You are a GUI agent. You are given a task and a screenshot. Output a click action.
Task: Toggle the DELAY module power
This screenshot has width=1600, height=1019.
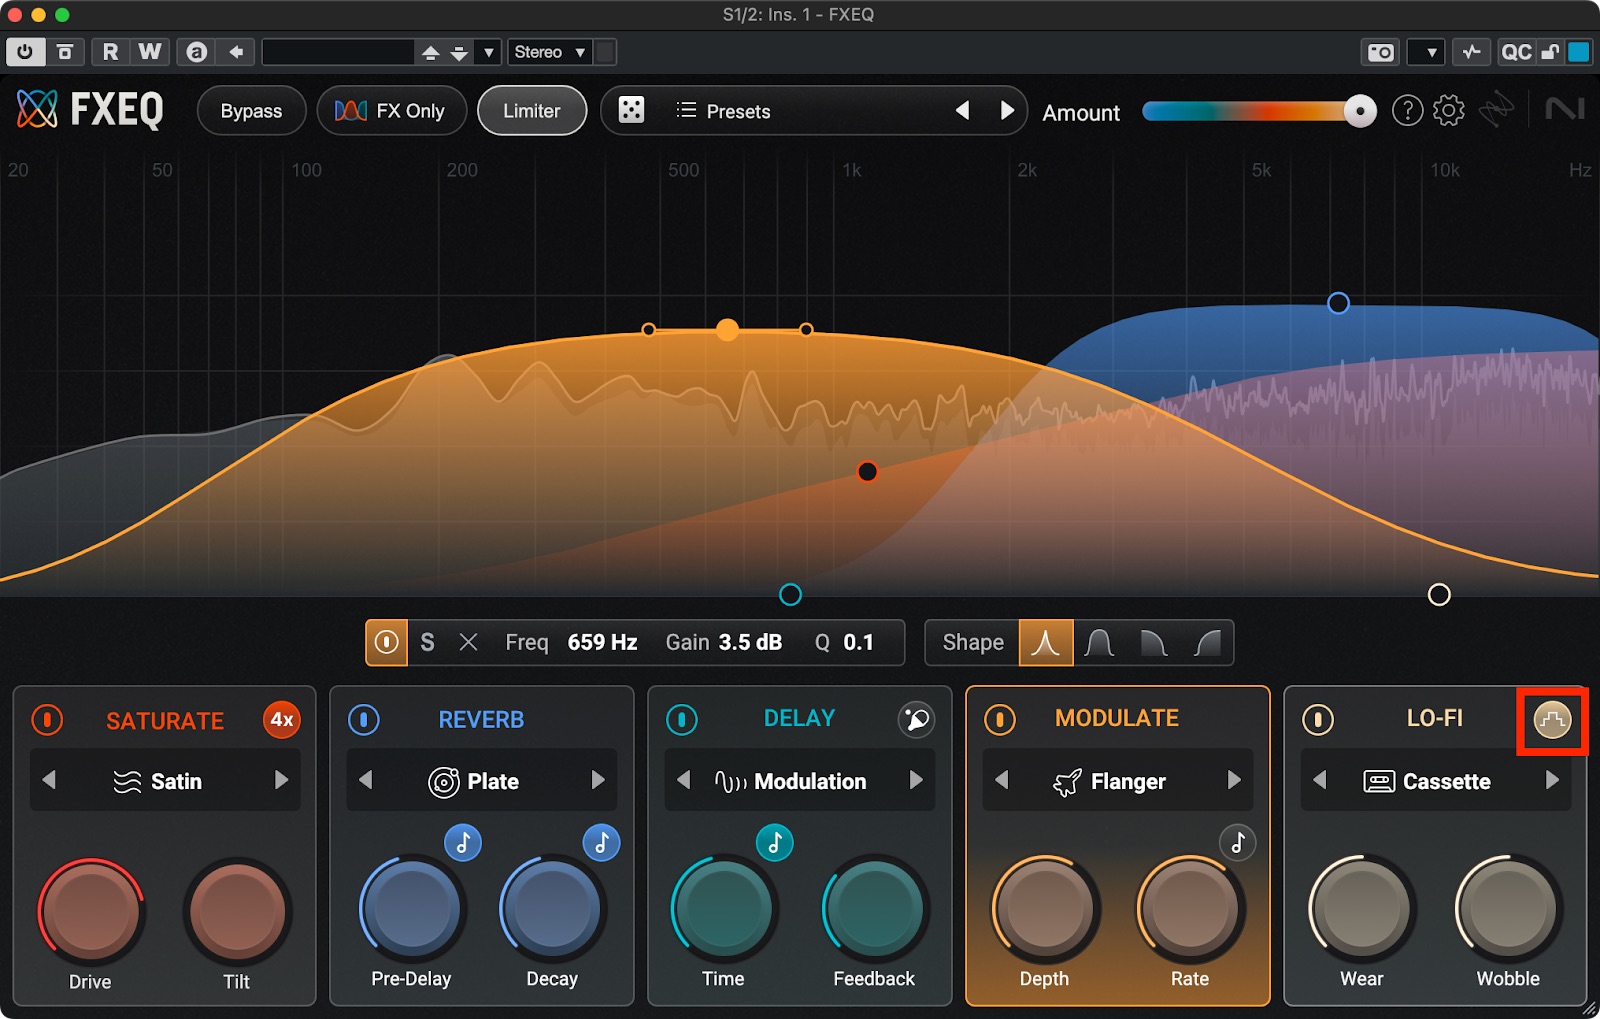click(x=682, y=720)
